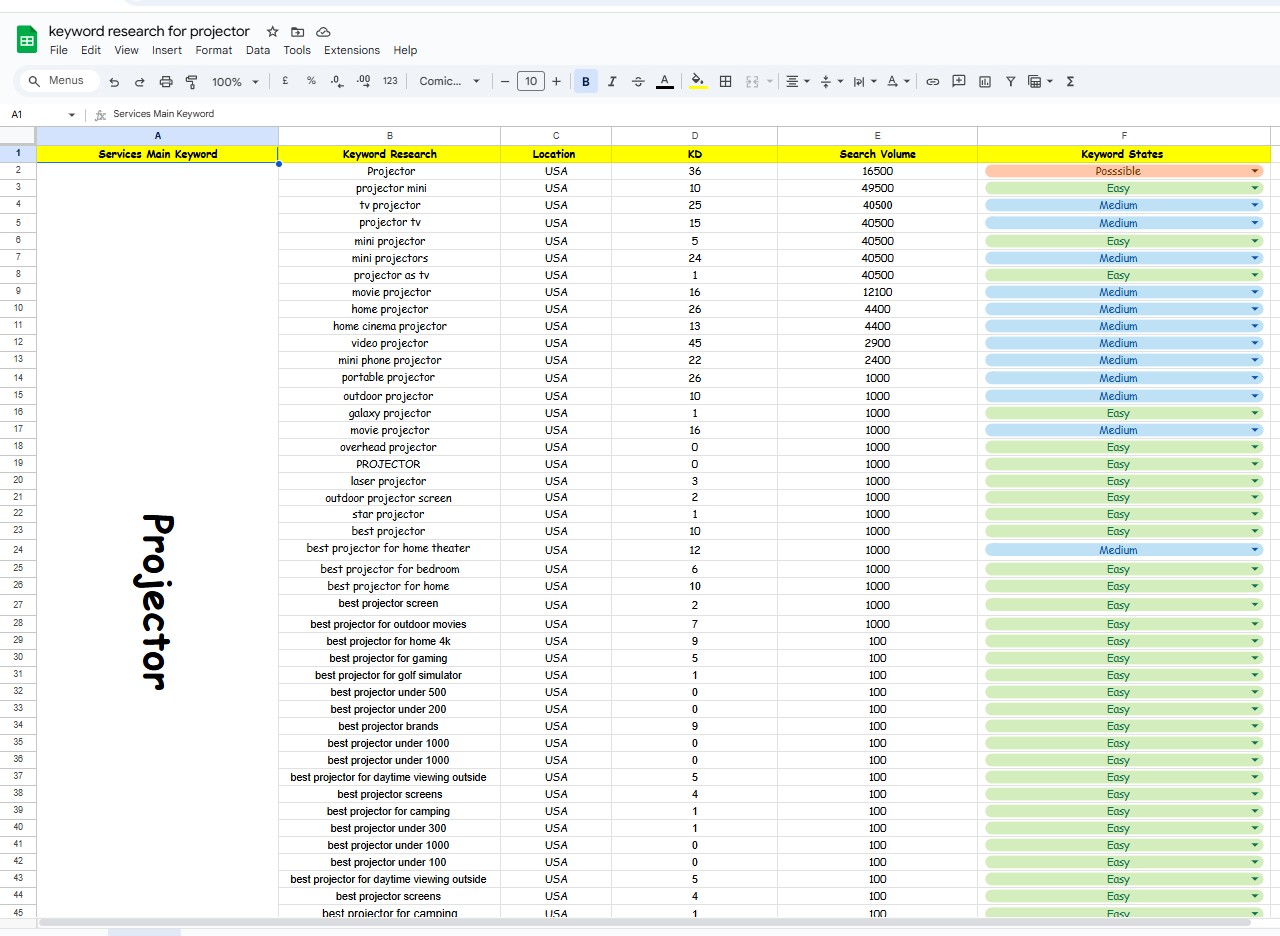Insert a link using the toolbar icon
Screen dimensions: 1280x936
[931, 81]
